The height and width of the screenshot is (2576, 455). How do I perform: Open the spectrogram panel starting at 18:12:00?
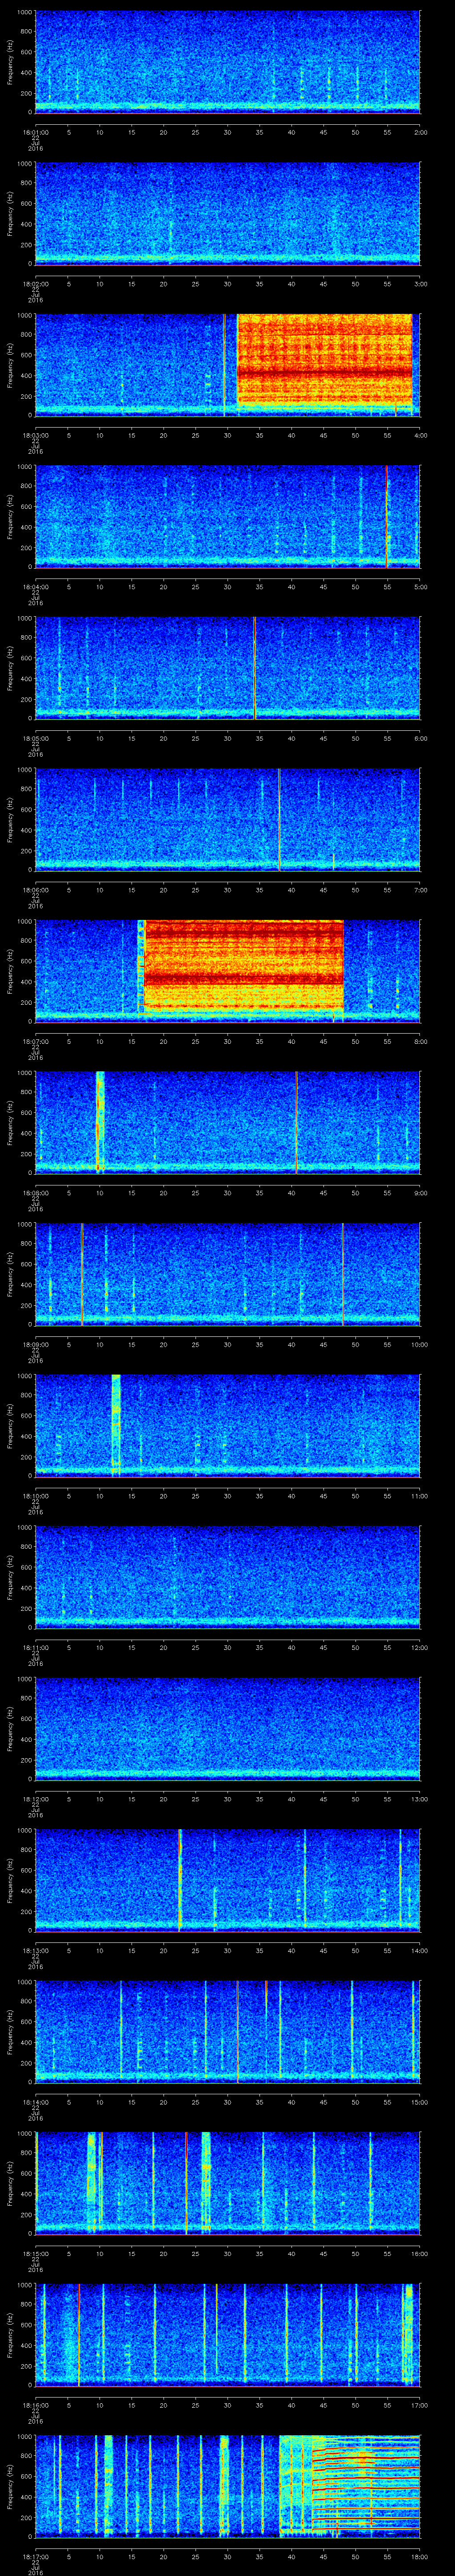pyautogui.click(x=227, y=1729)
